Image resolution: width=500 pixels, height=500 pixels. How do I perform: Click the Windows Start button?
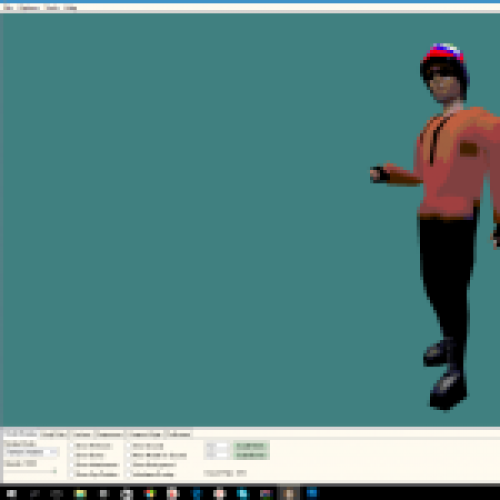pyautogui.click(x=12, y=493)
